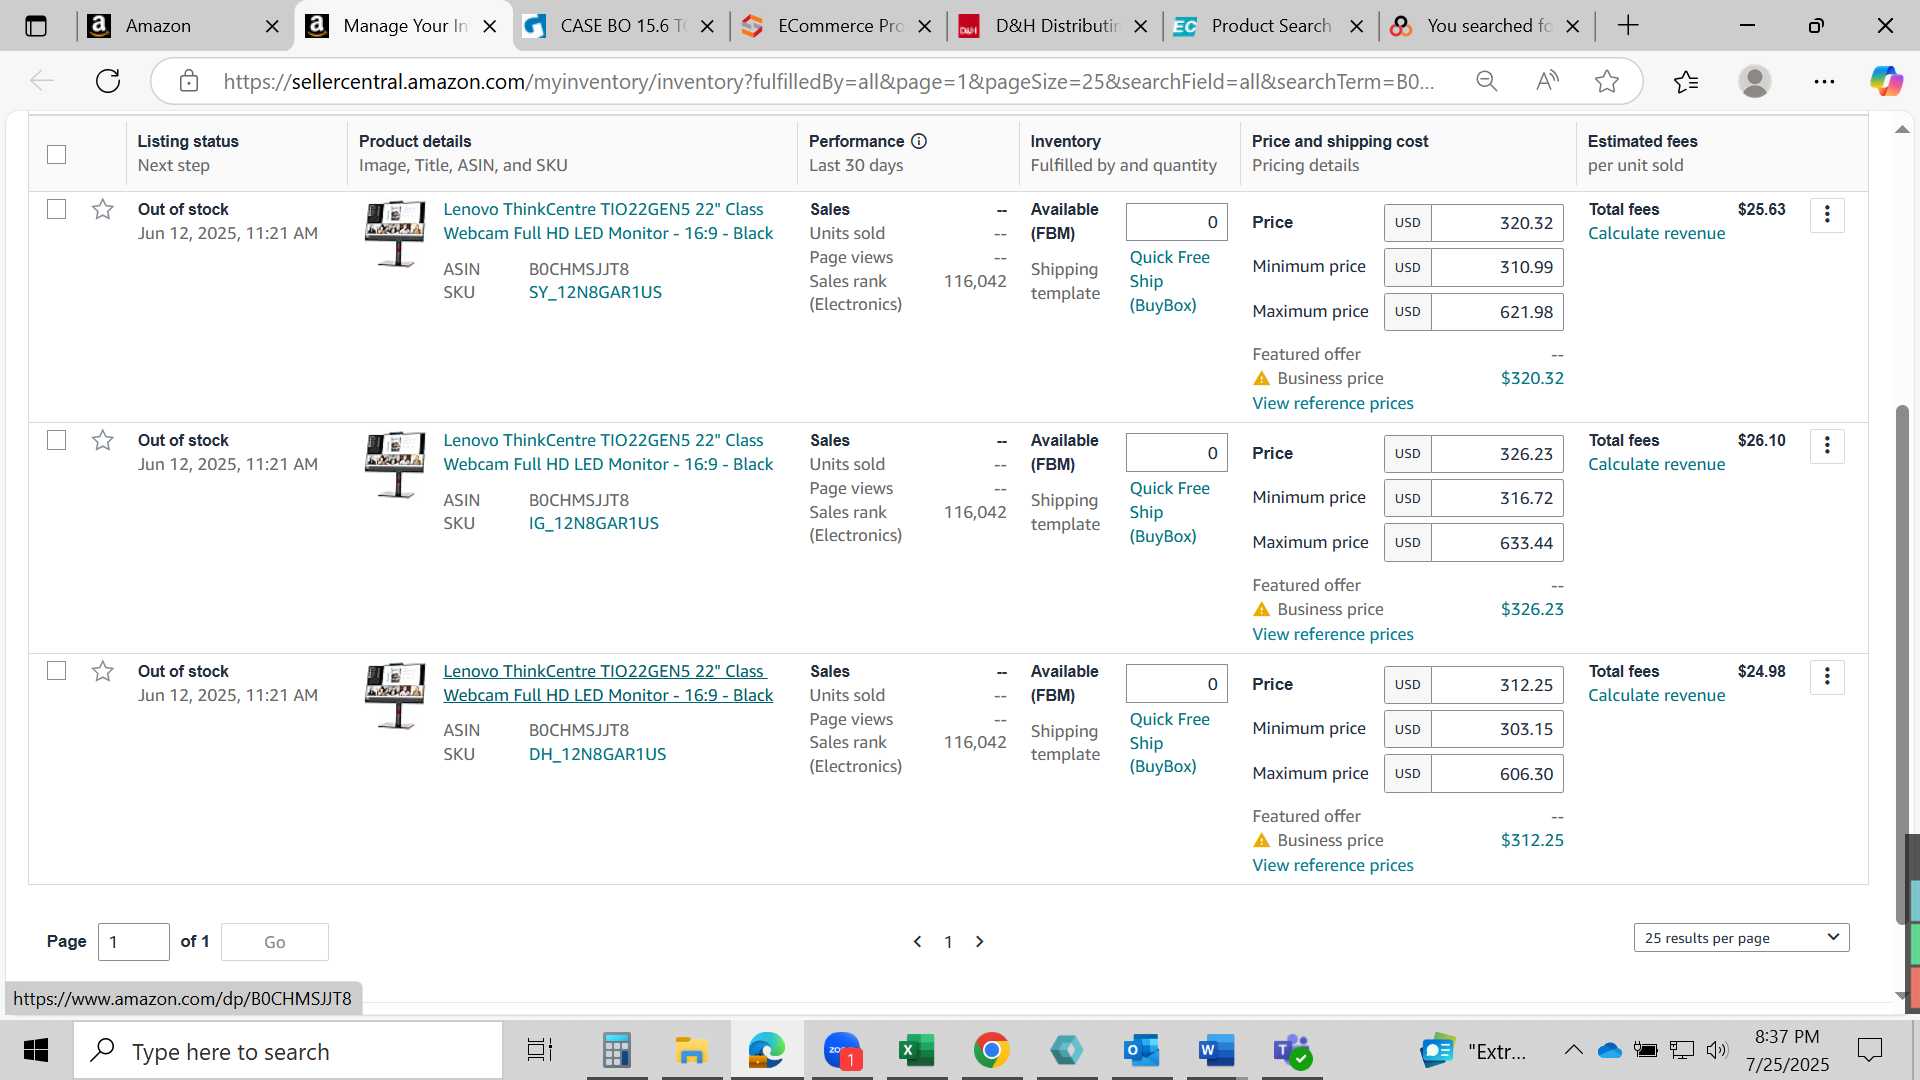Edit Maximum price field showing 606.30
Image resolution: width=1920 pixels, height=1080 pixels.
[1497, 774]
